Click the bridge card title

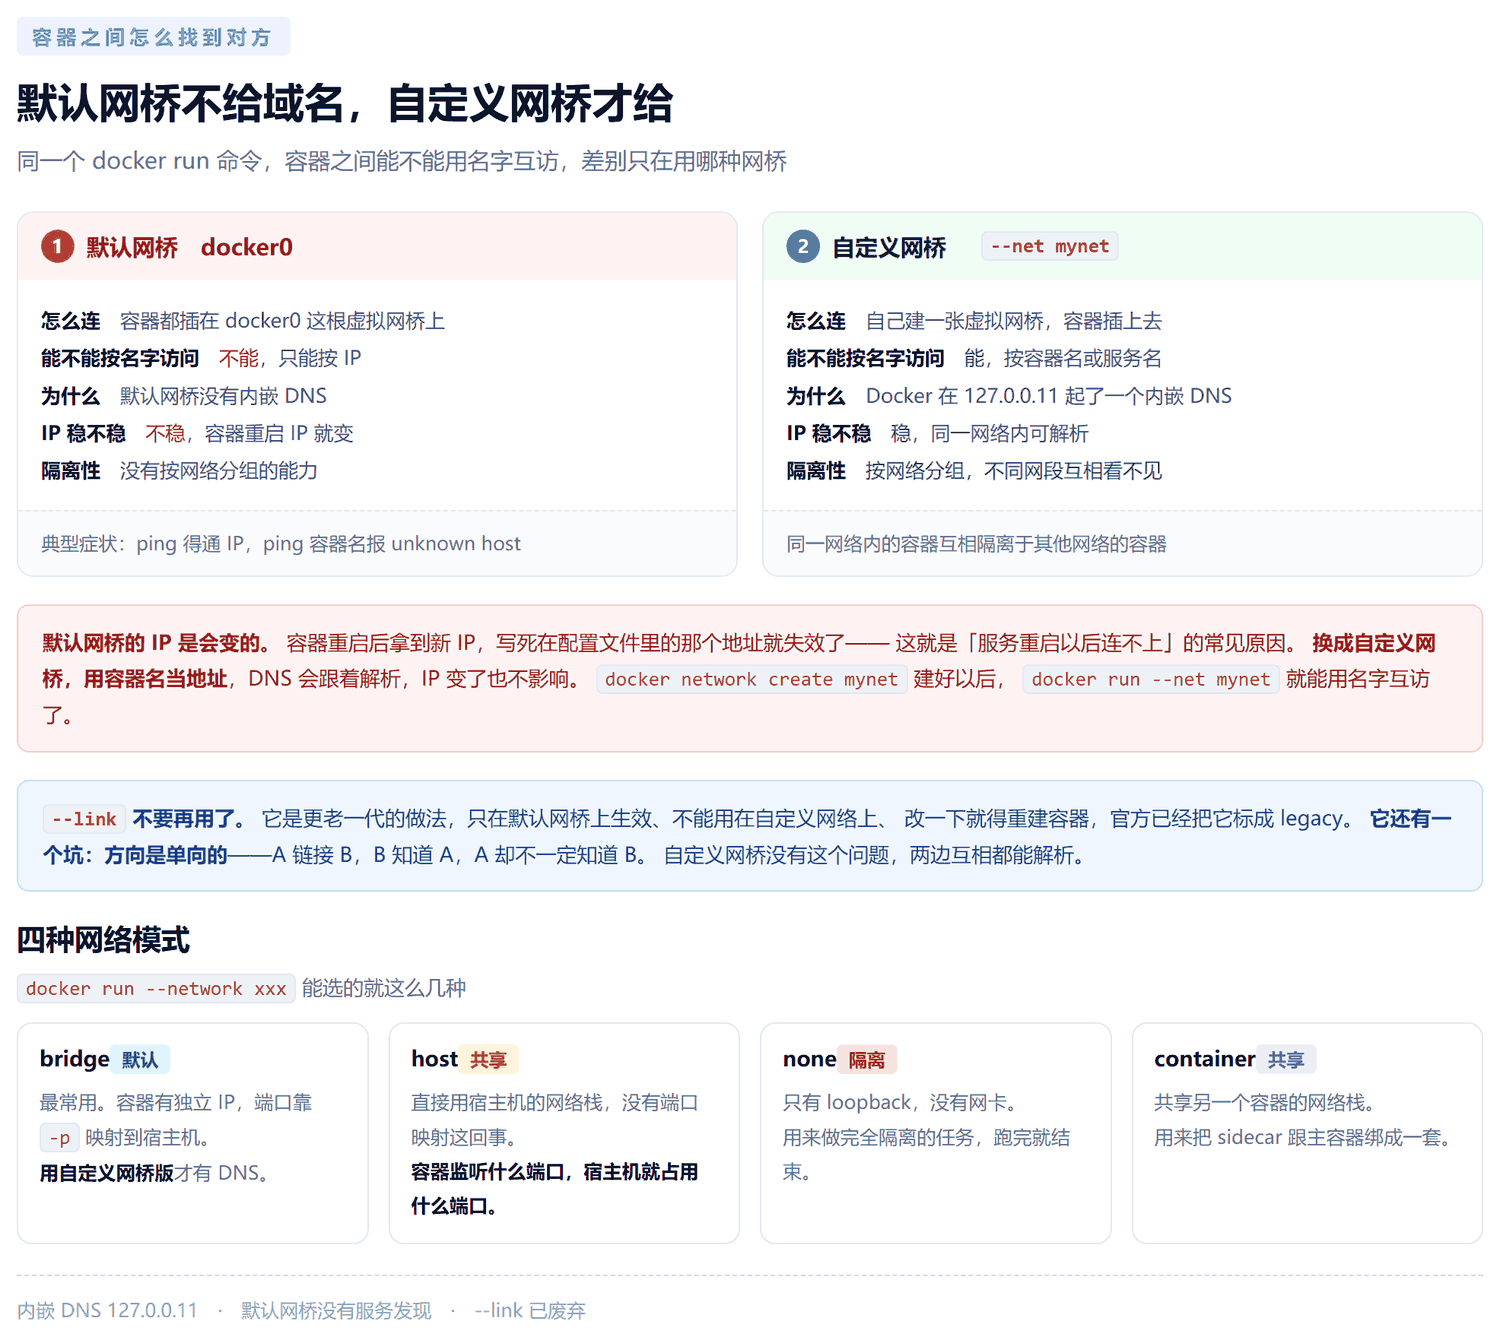pos(75,1059)
